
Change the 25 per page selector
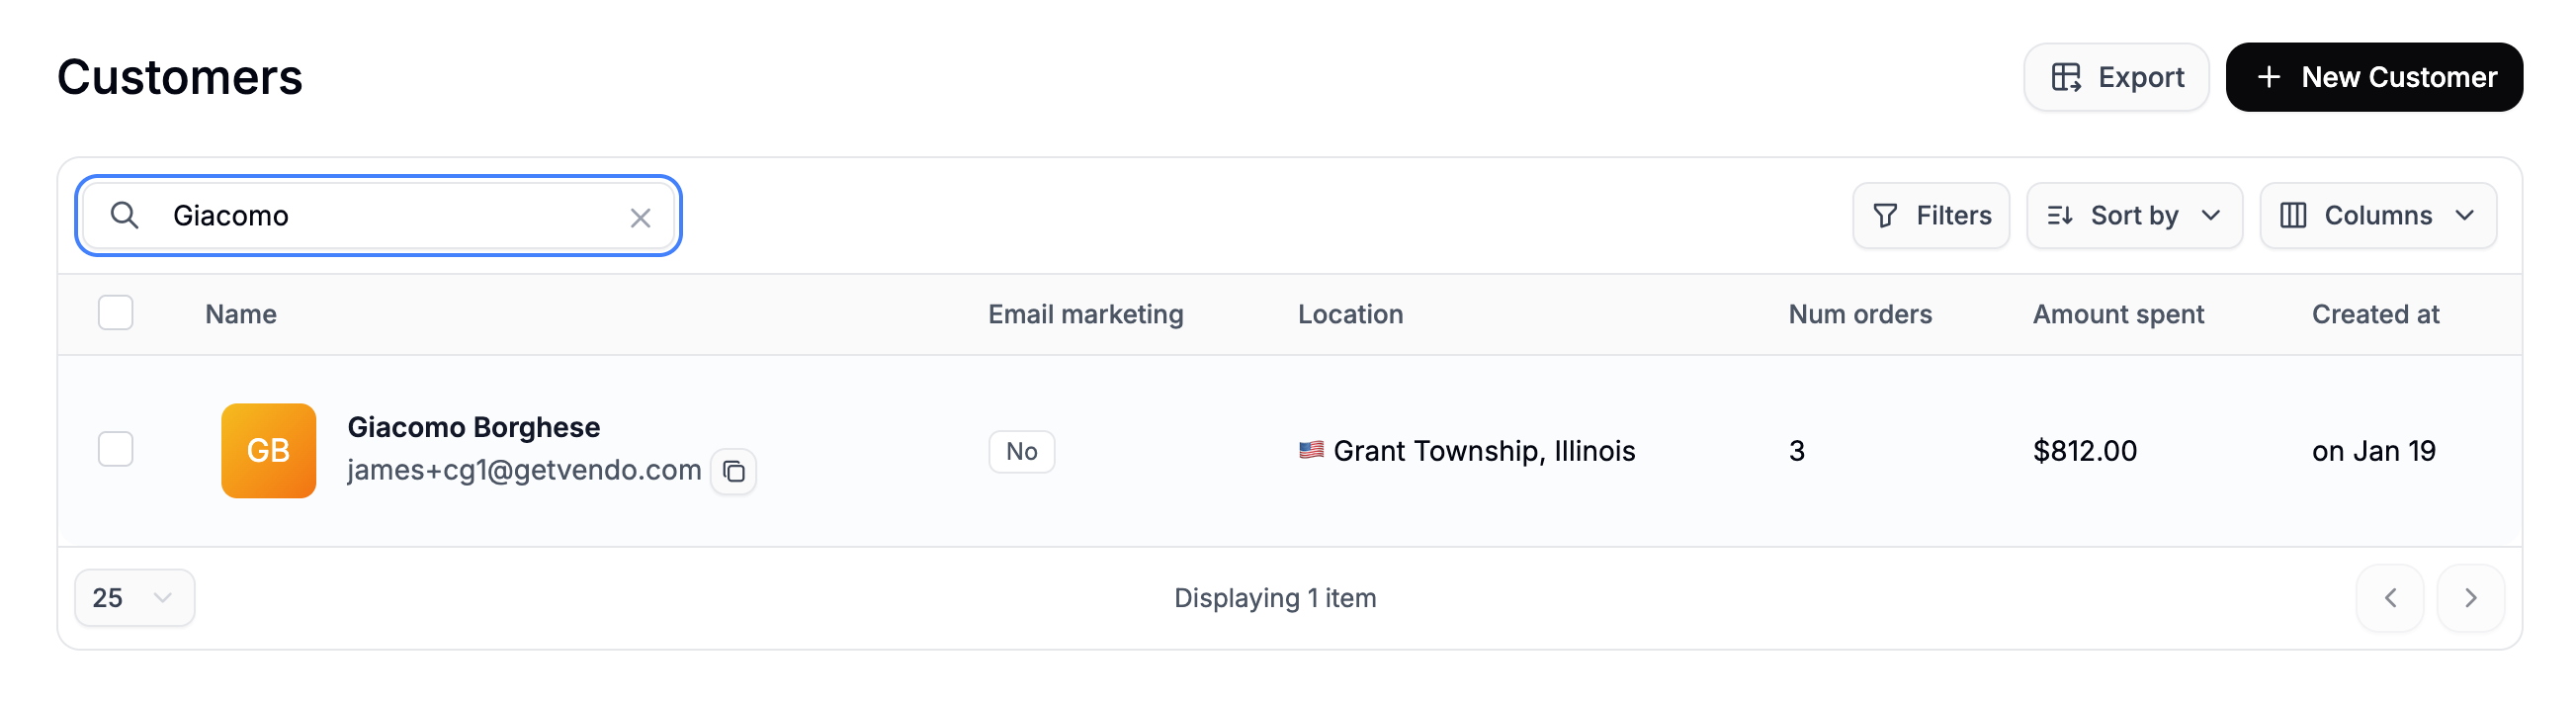[x=134, y=598]
